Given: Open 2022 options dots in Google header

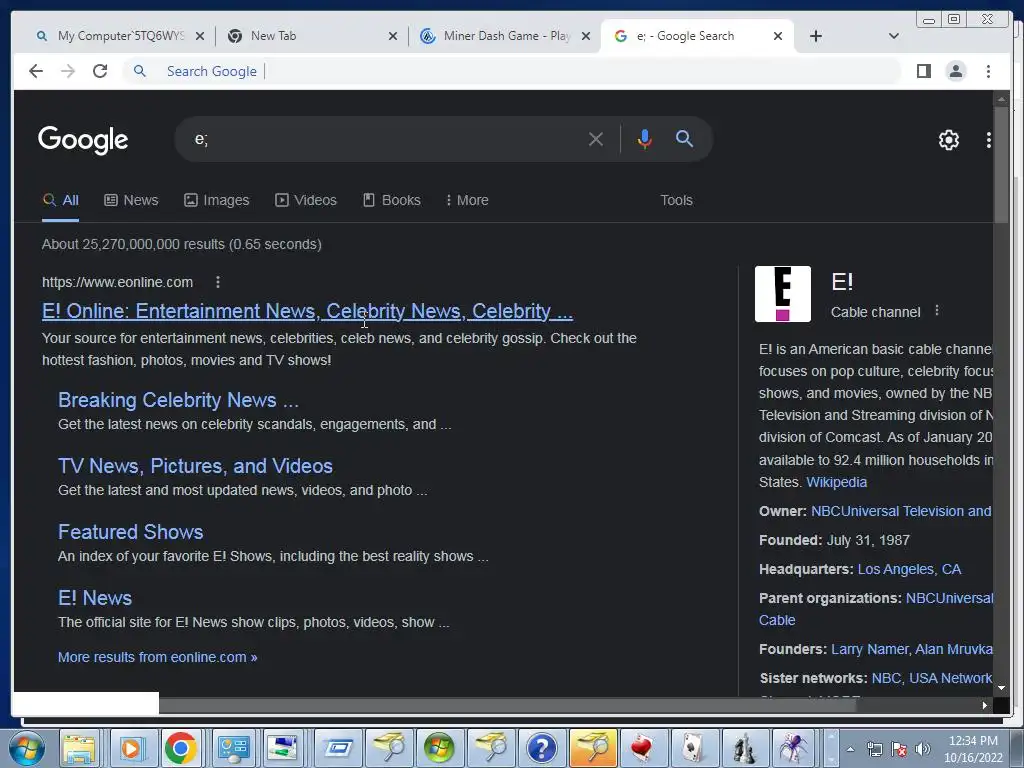Looking at the screenshot, I should click(x=988, y=140).
